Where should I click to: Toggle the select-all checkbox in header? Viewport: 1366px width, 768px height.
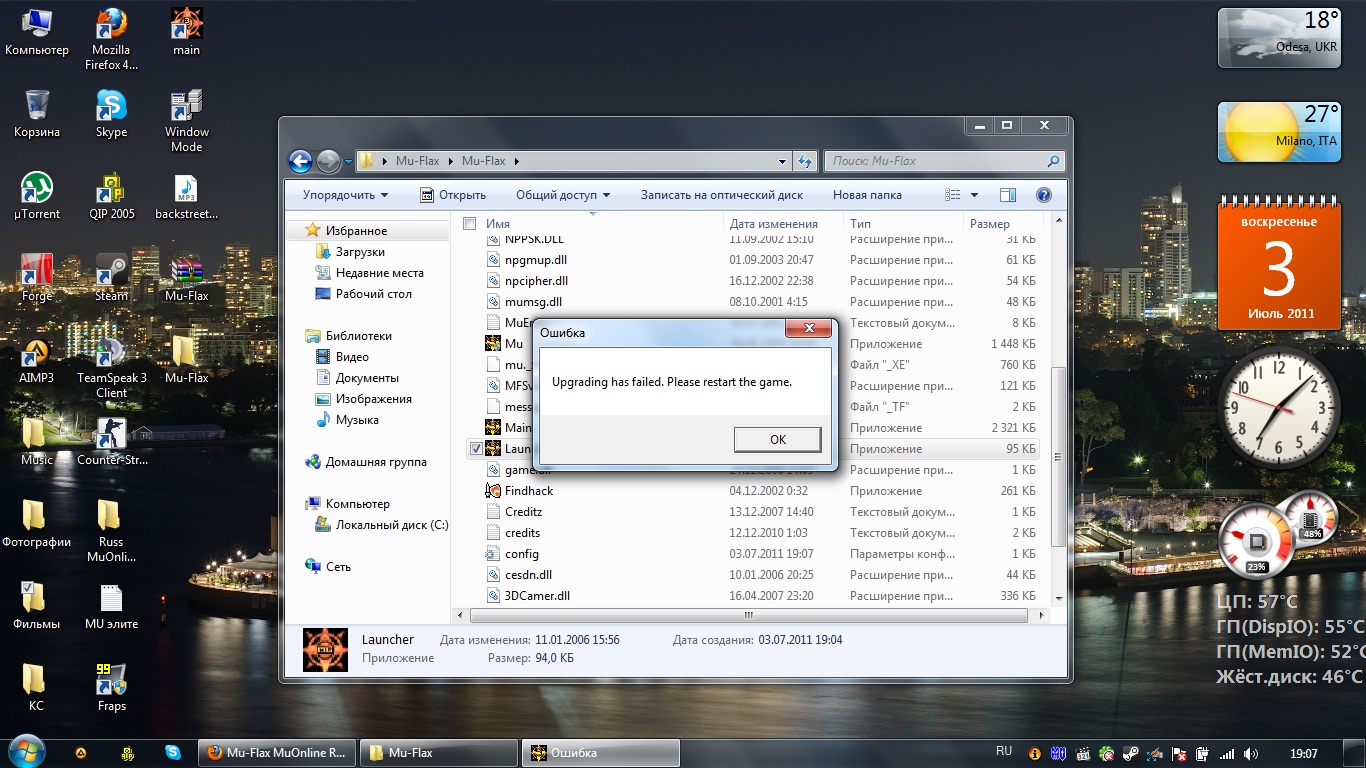tap(470, 224)
